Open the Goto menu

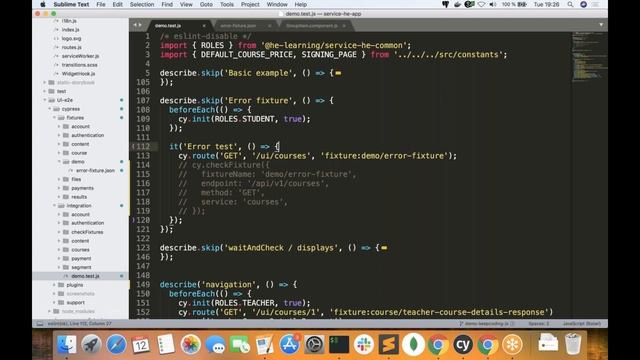point(206,4)
